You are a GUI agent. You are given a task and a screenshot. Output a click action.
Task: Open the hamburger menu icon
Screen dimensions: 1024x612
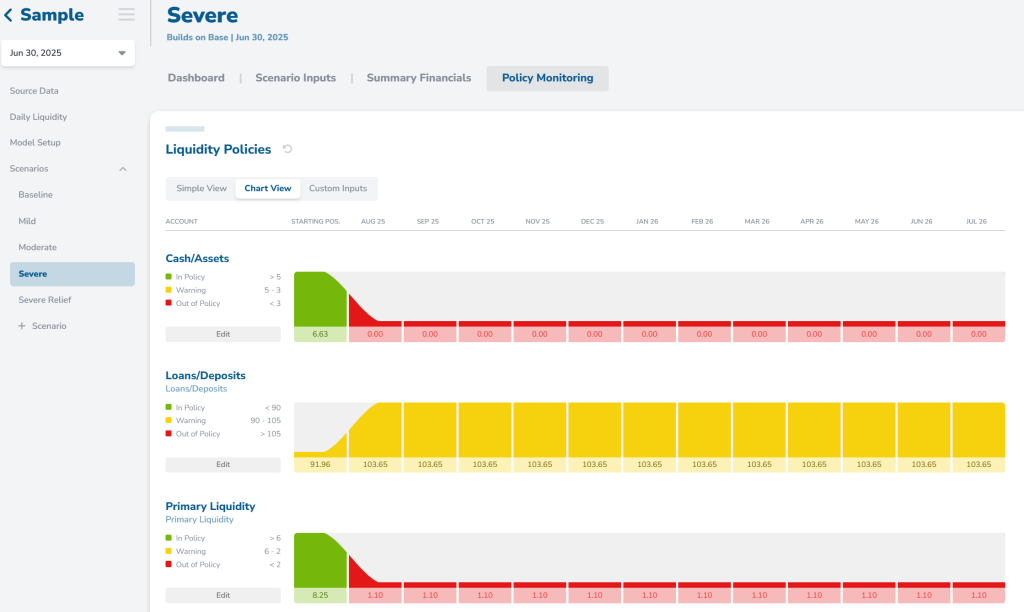[x=127, y=14]
